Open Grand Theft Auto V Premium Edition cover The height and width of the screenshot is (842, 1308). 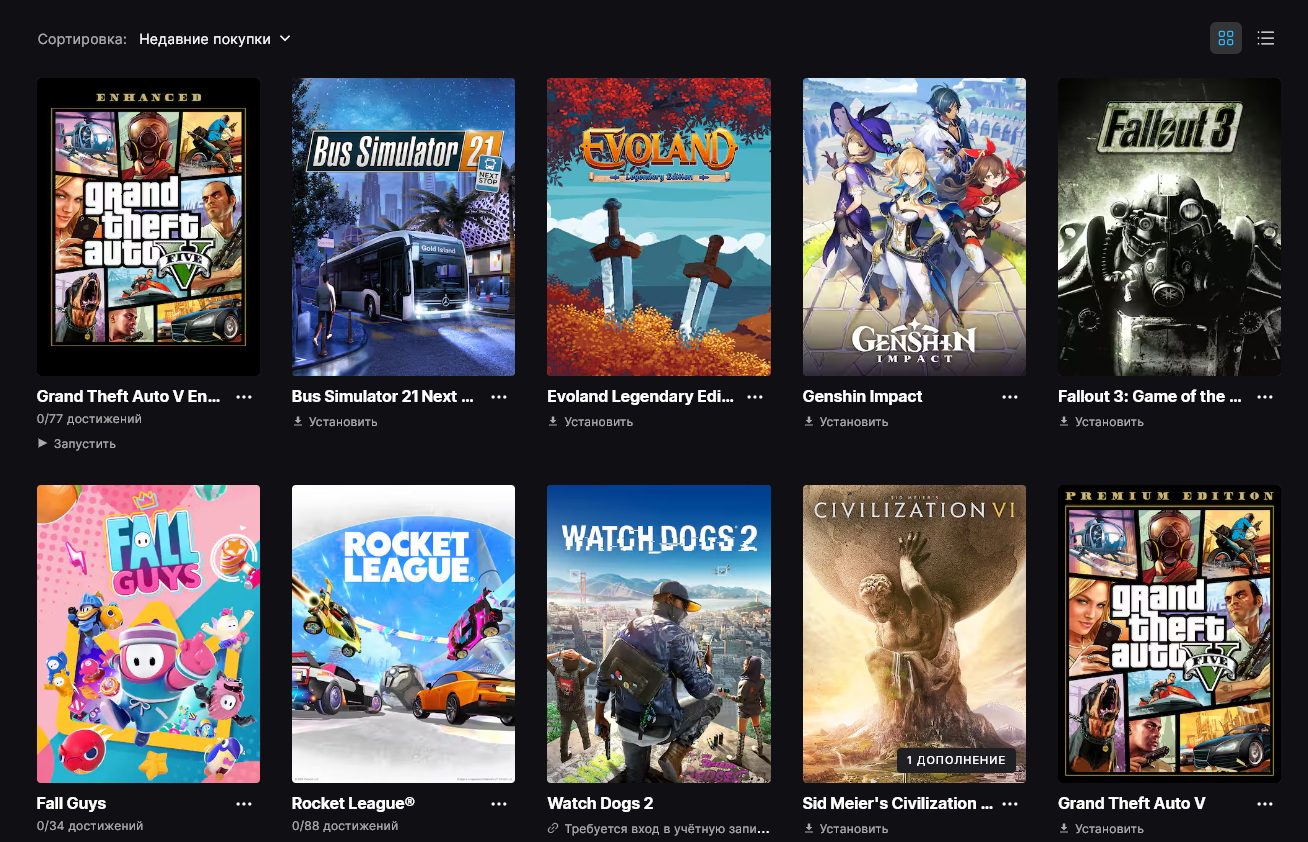click(1169, 634)
